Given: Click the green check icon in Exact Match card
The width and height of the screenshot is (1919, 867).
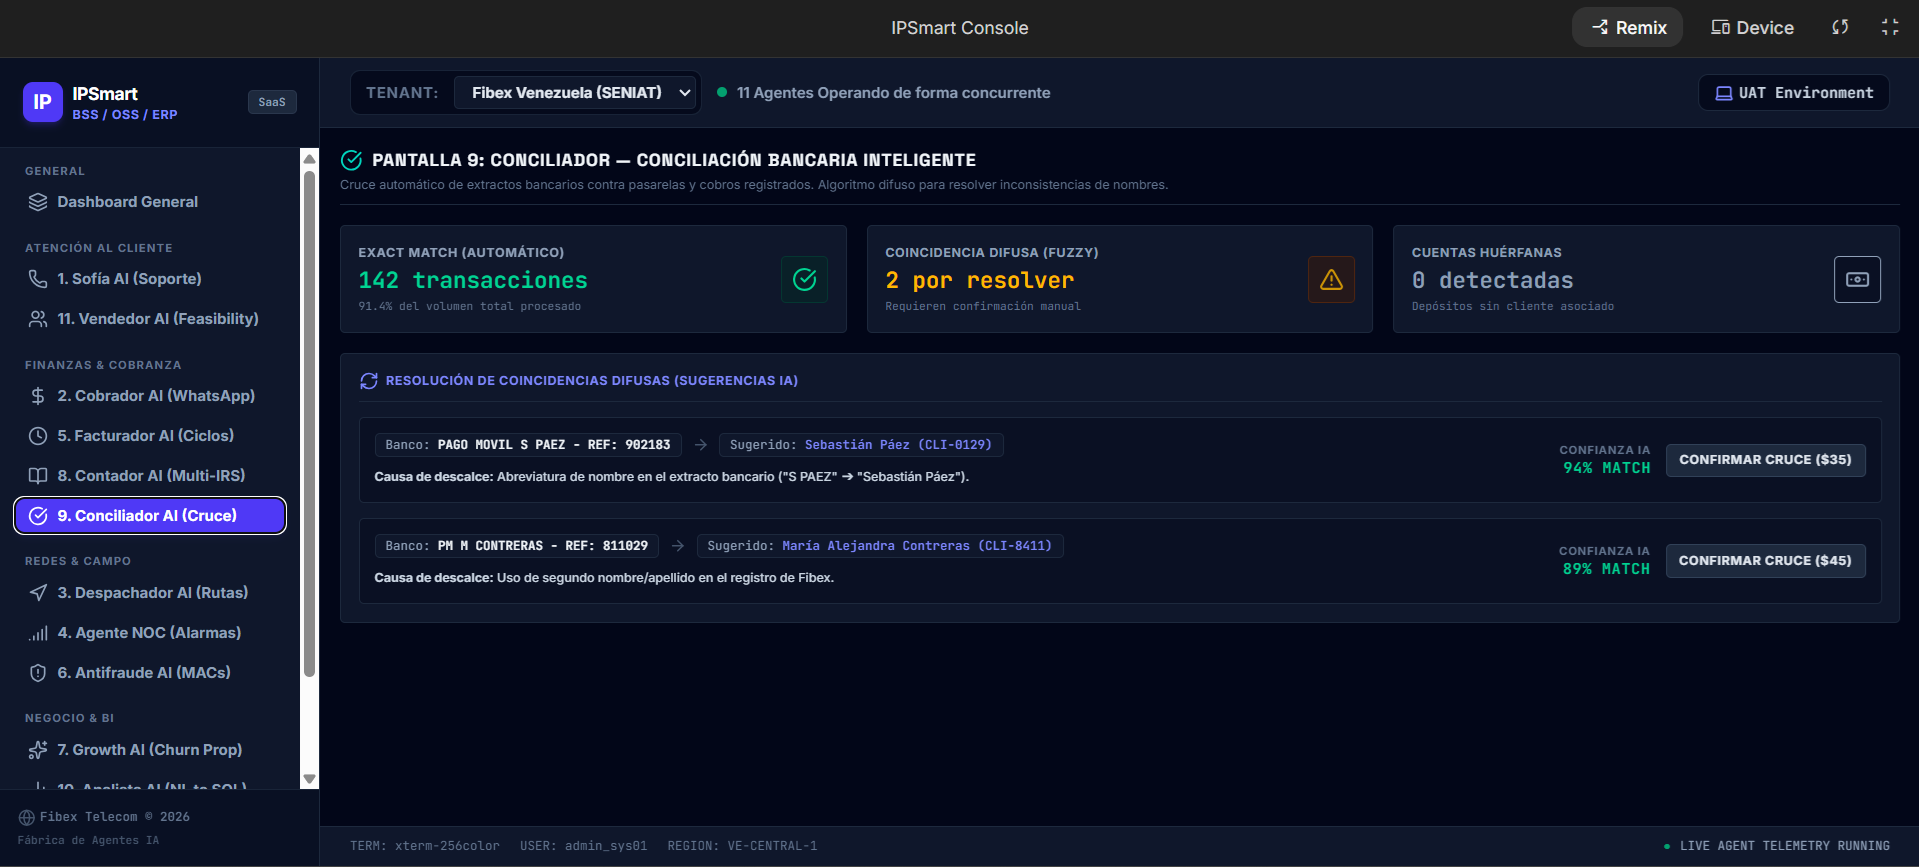Looking at the screenshot, I should point(804,279).
